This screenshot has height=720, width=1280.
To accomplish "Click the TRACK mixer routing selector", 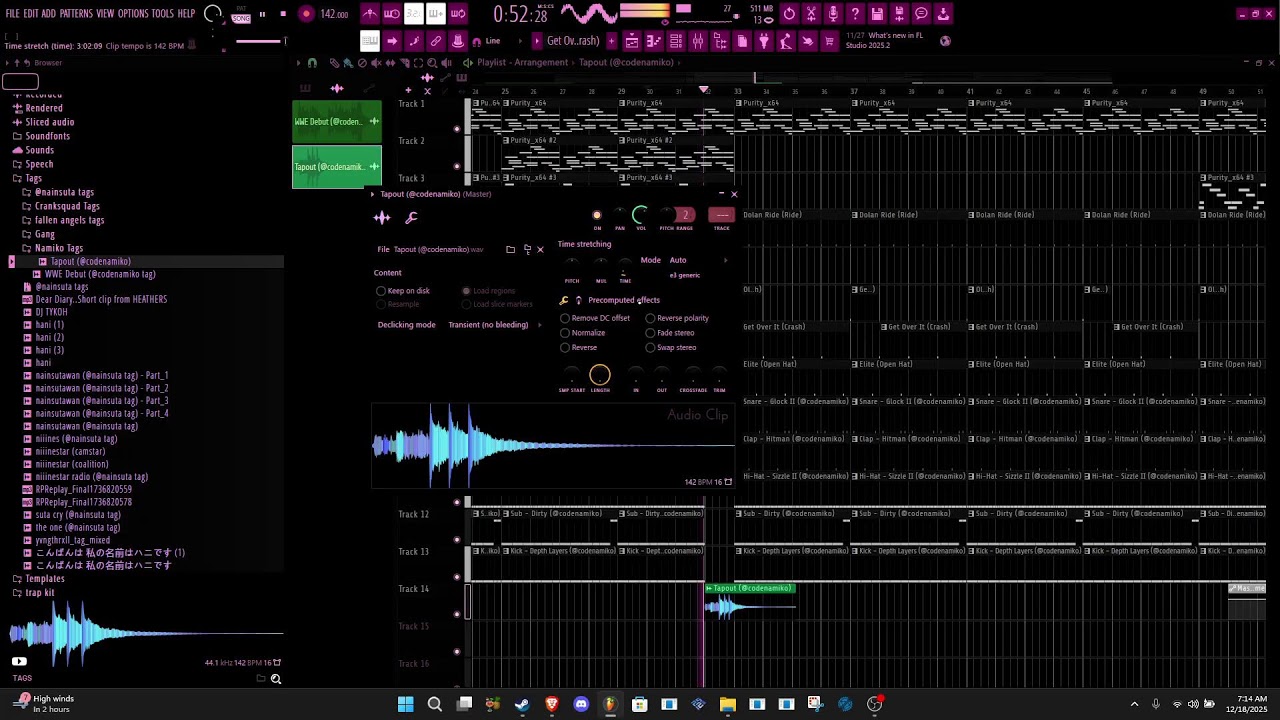I will (722, 215).
